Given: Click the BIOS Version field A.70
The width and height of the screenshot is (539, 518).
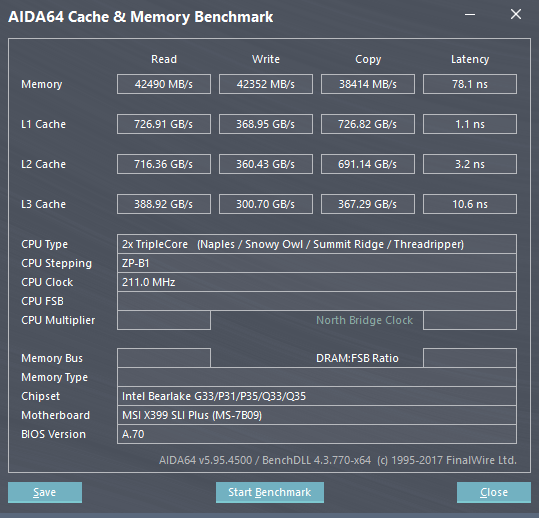Looking at the screenshot, I should 317,434.
